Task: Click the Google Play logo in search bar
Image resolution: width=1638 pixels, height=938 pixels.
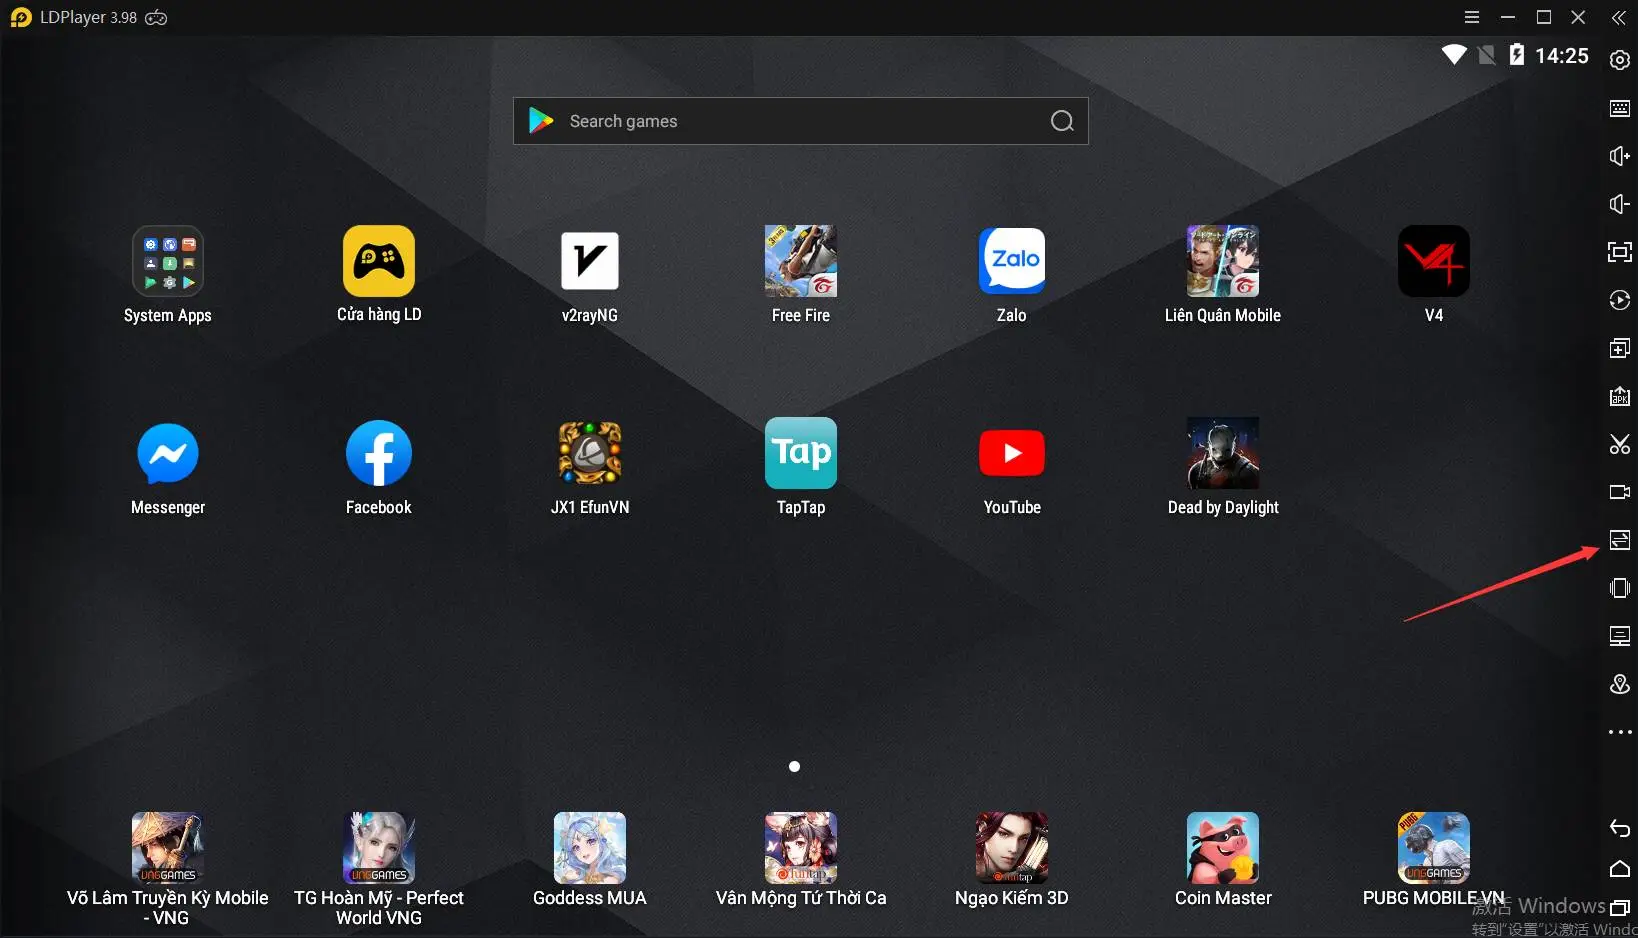Action: [541, 121]
